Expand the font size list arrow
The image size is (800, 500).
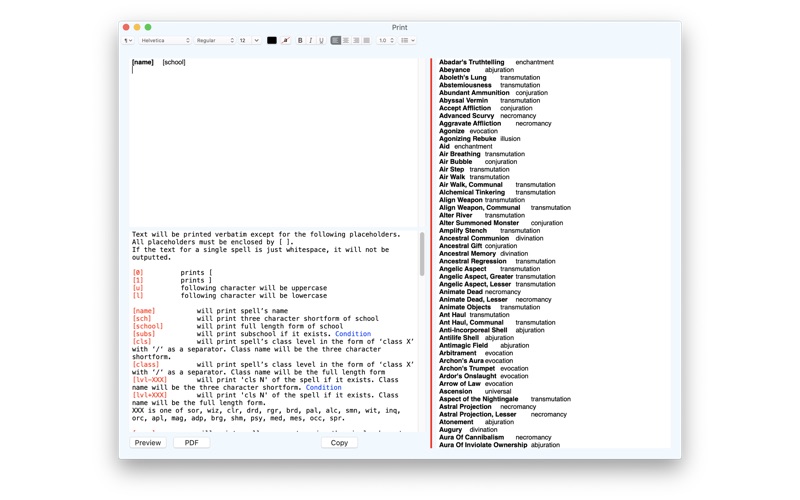tap(257, 40)
